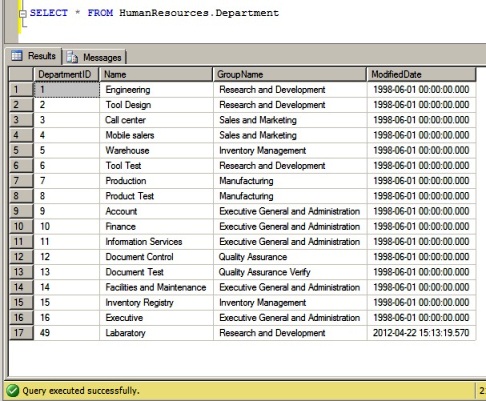Select the GroupName column header
Image resolution: width=486 pixels, height=401 pixels.
(x=290, y=74)
